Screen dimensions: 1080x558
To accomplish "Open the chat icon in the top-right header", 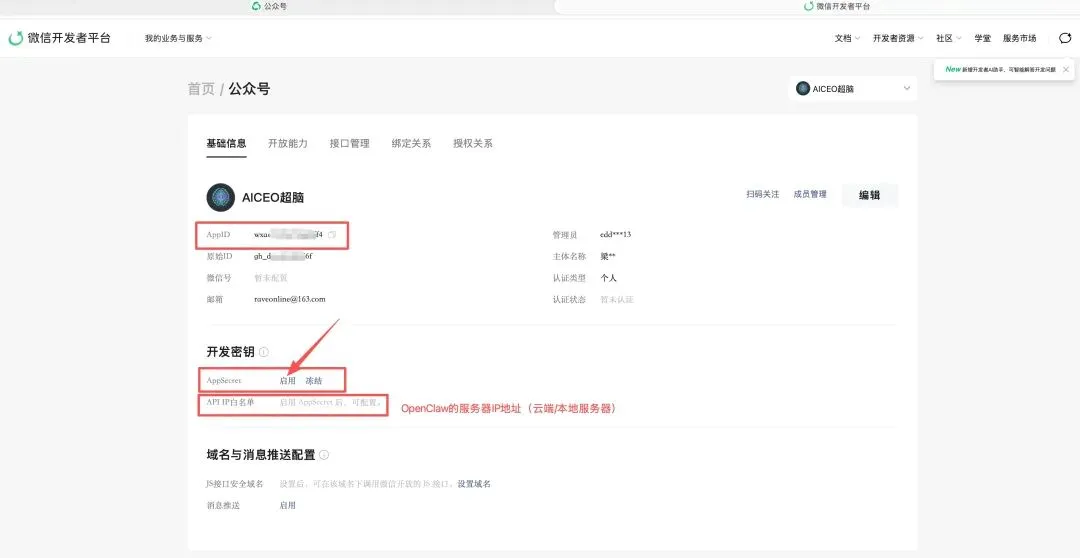I will [x=1065, y=38].
